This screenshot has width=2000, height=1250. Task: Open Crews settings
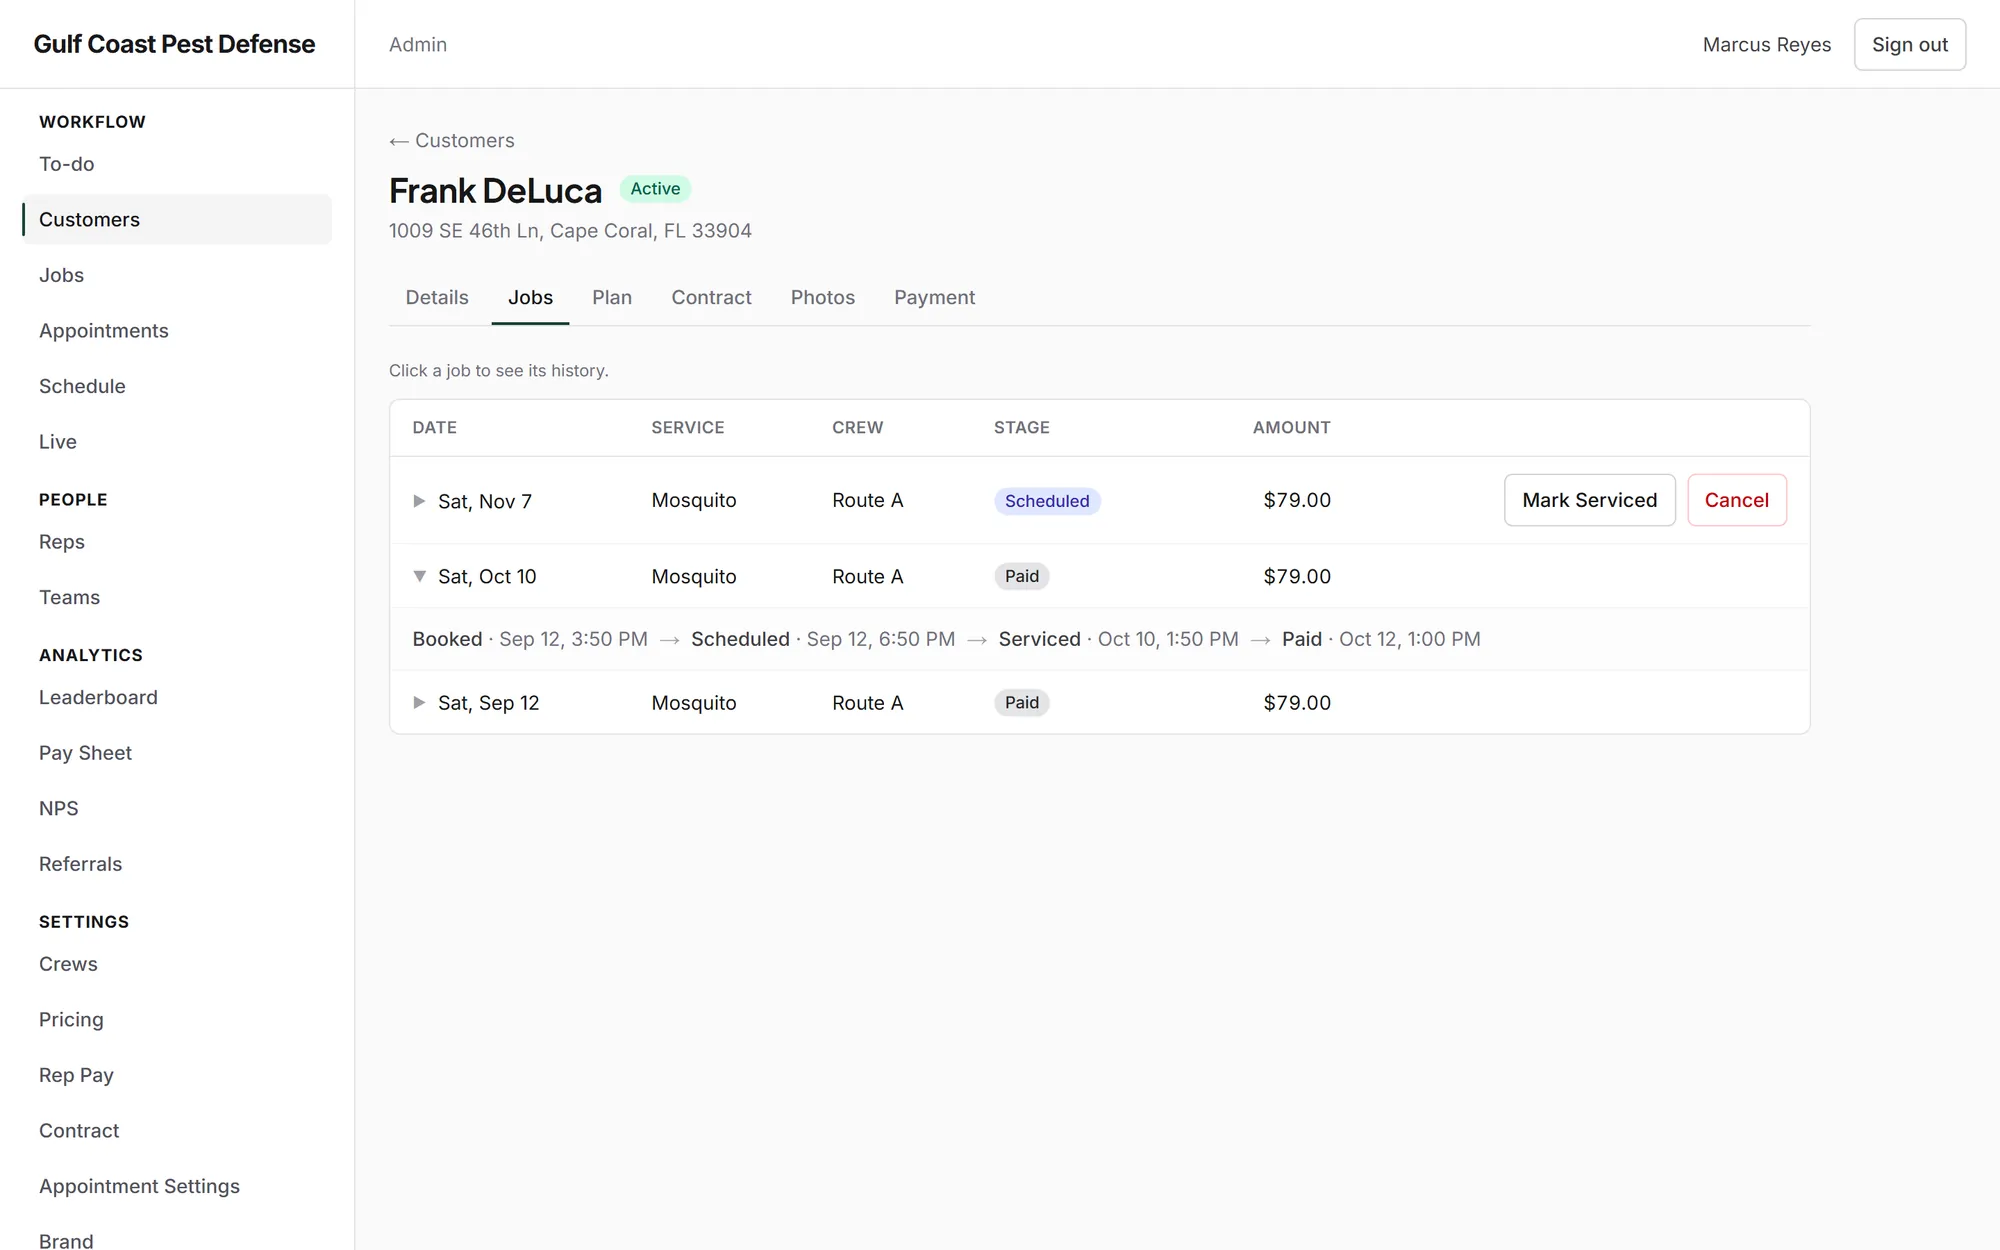click(x=177, y=964)
